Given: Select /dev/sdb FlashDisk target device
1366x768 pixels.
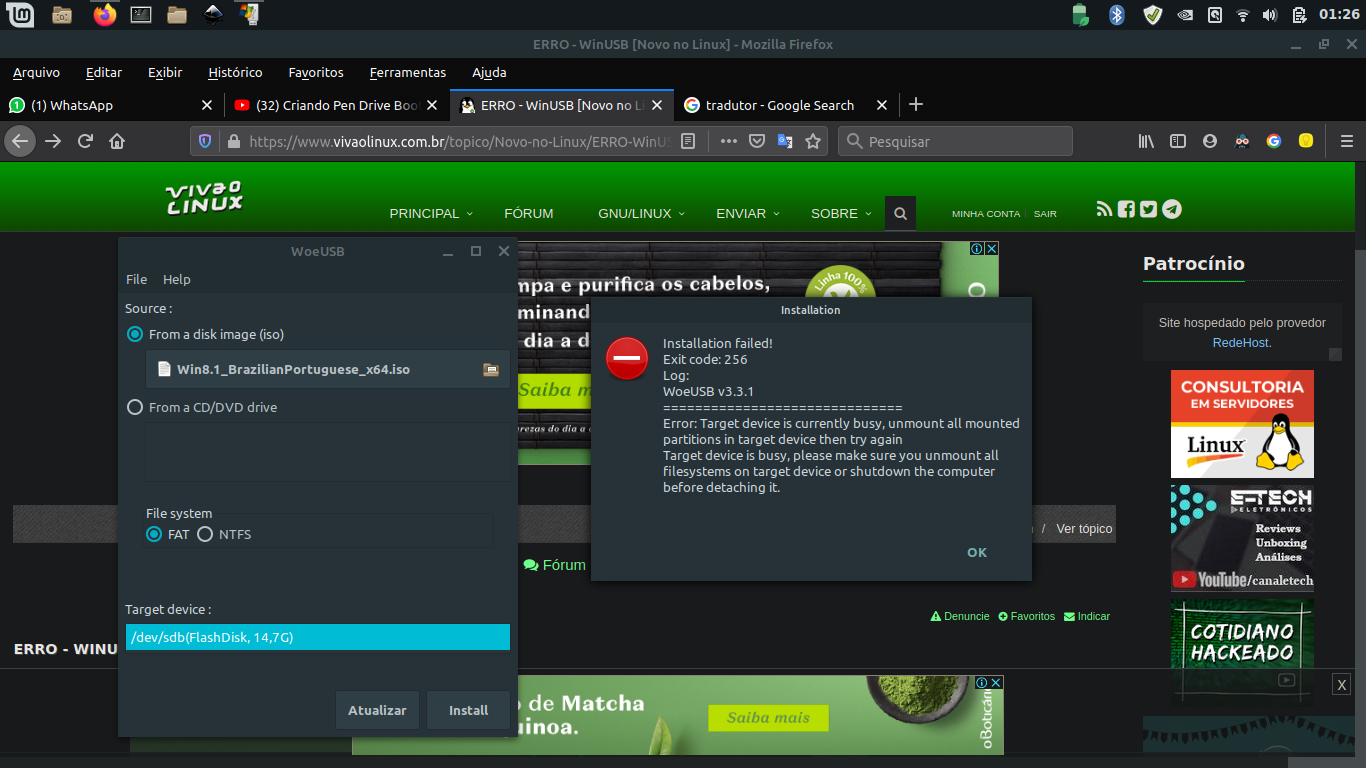Looking at the screenshot, I should 318,637.
